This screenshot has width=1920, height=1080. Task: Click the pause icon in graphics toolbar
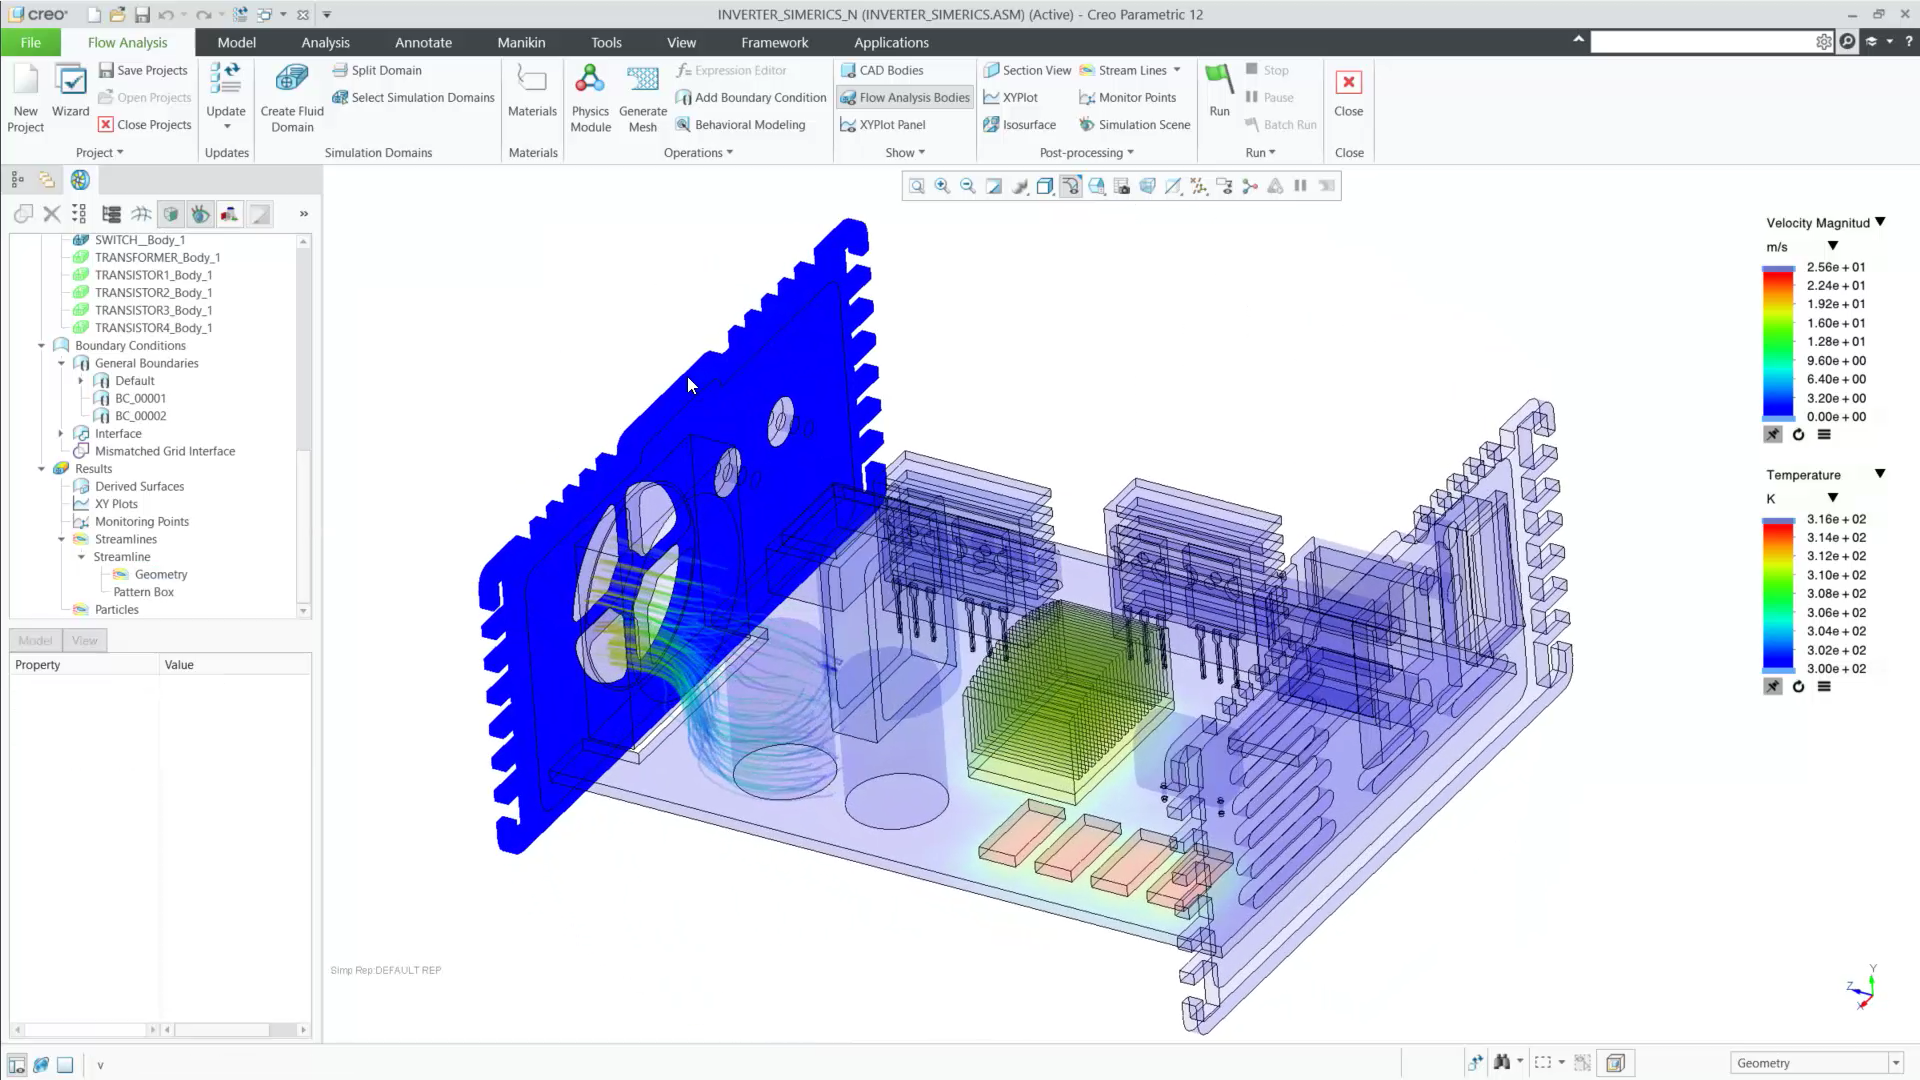pos(1301,186)
